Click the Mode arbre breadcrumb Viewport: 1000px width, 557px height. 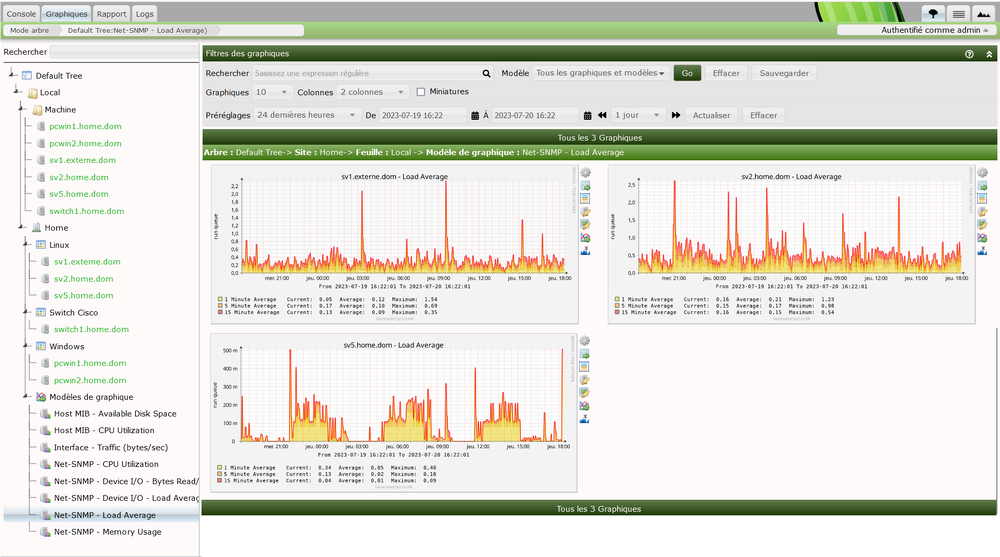click(29, 30)
